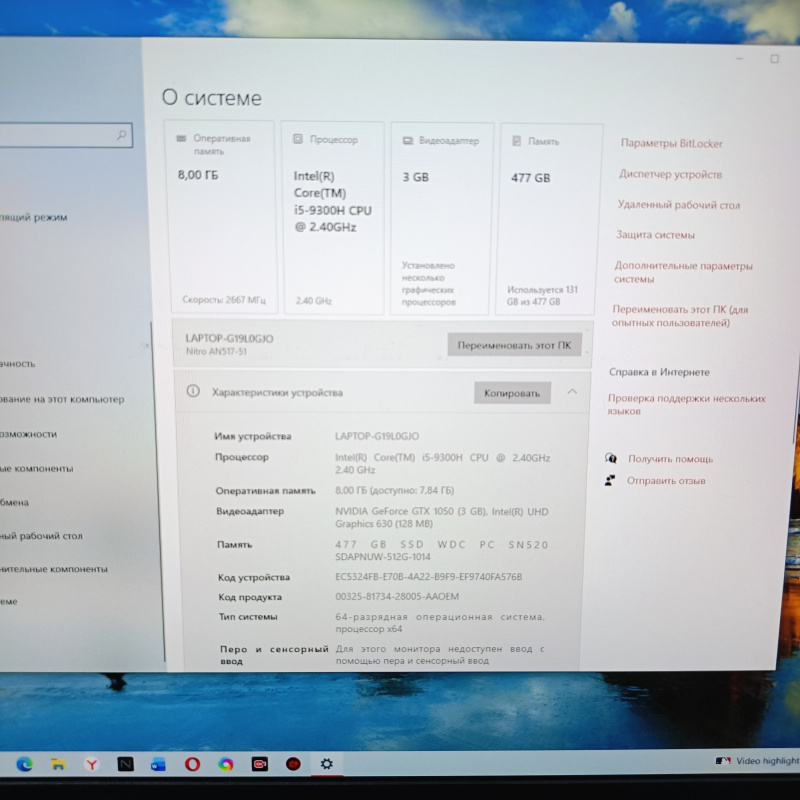Select the sidebar item ending in 'ящий режим'
Image resolution: width=800 pixels, height=800 pixels.
point(33,217)
